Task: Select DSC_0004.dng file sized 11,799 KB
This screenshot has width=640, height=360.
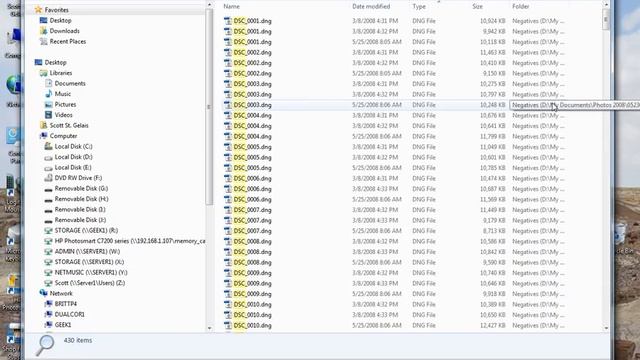Action: 253,136
